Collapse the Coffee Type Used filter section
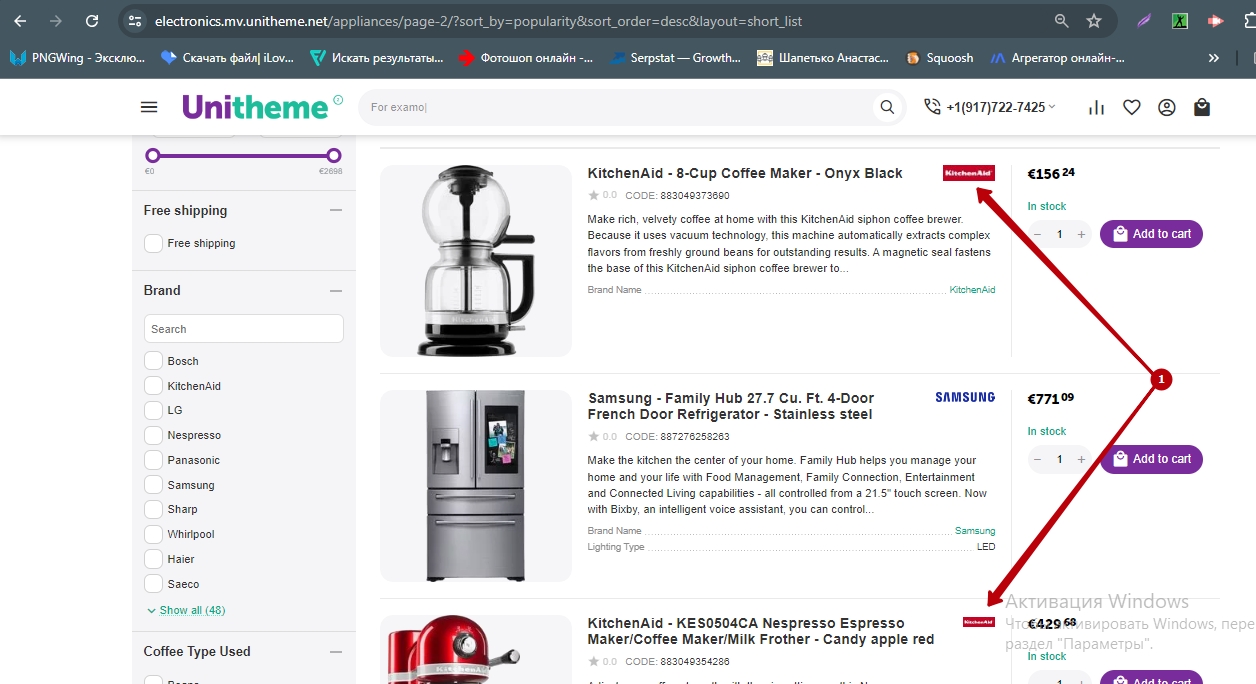The width and height of the screenshot is (1256, 684). 336,652
